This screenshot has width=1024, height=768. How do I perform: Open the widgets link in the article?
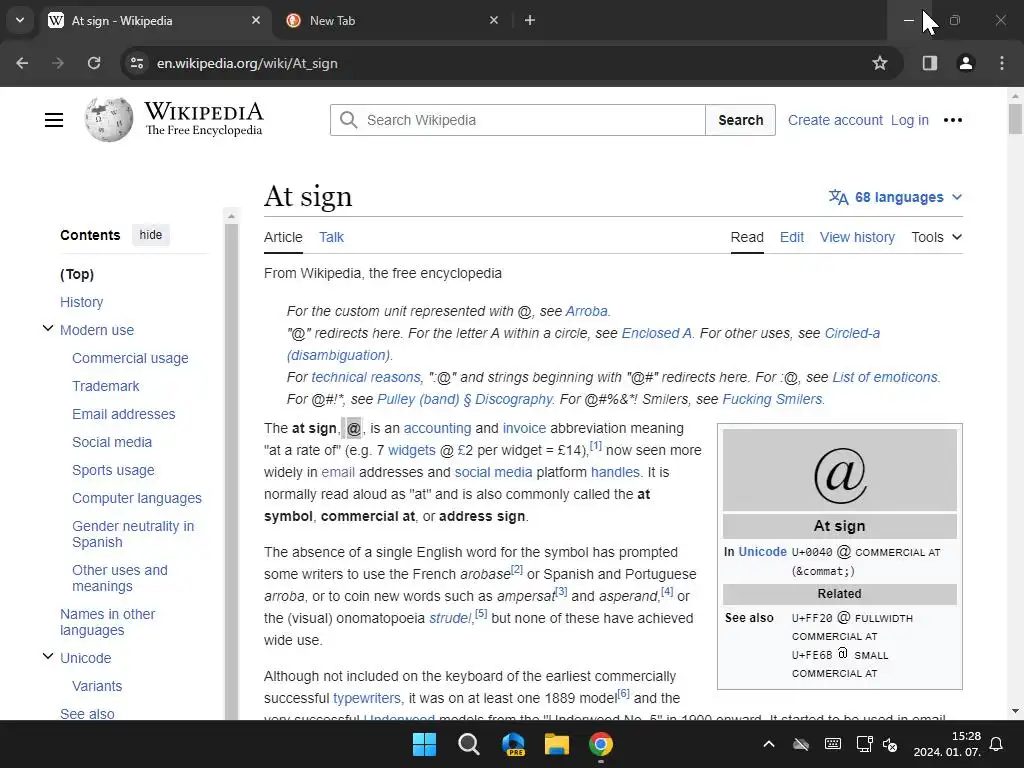pos(411,450)
